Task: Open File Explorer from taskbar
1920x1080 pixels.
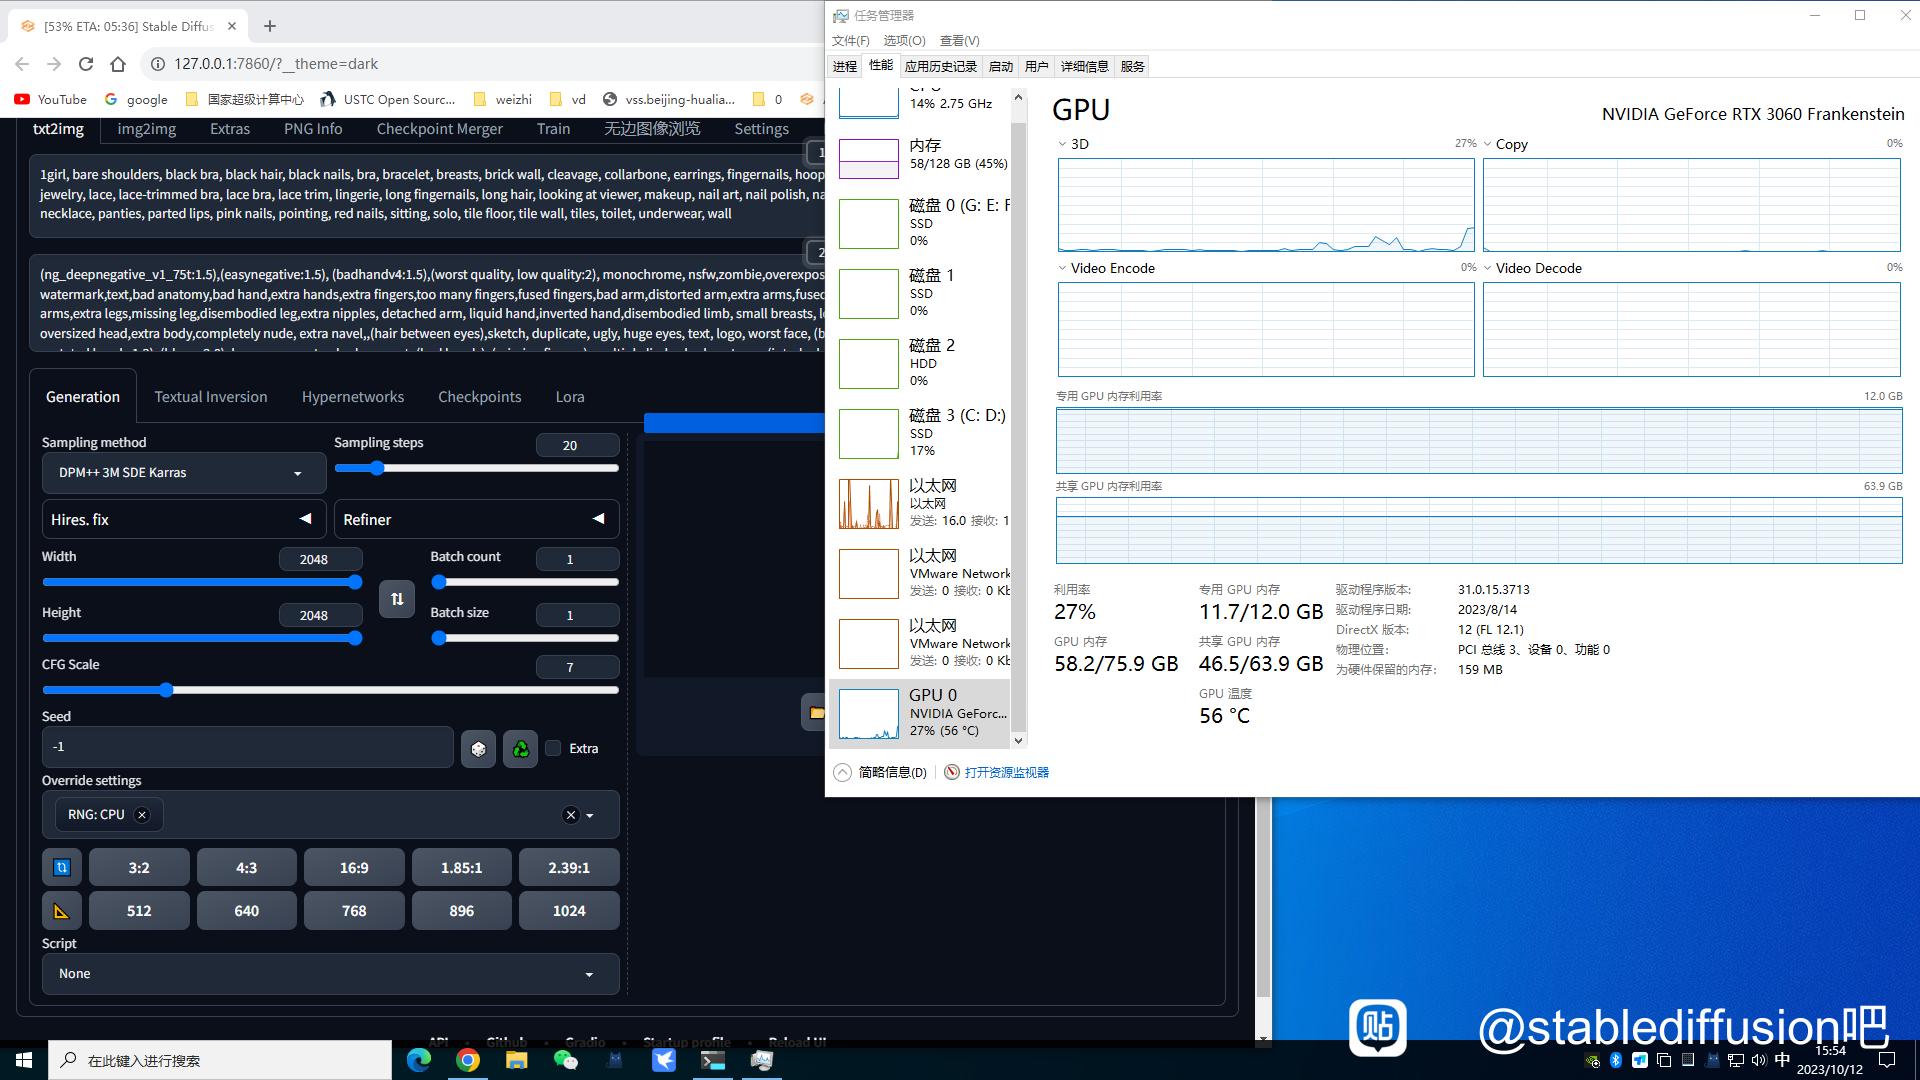Action: point(516,1060)
